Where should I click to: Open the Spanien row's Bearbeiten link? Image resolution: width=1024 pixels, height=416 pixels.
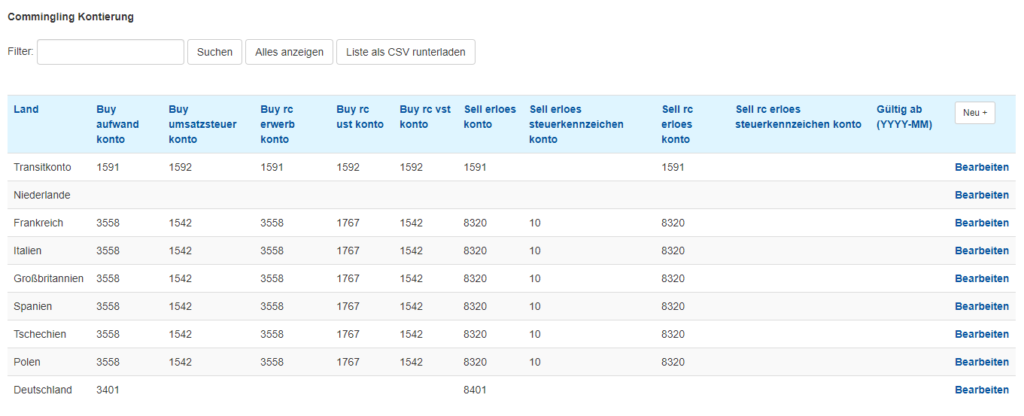982,306
